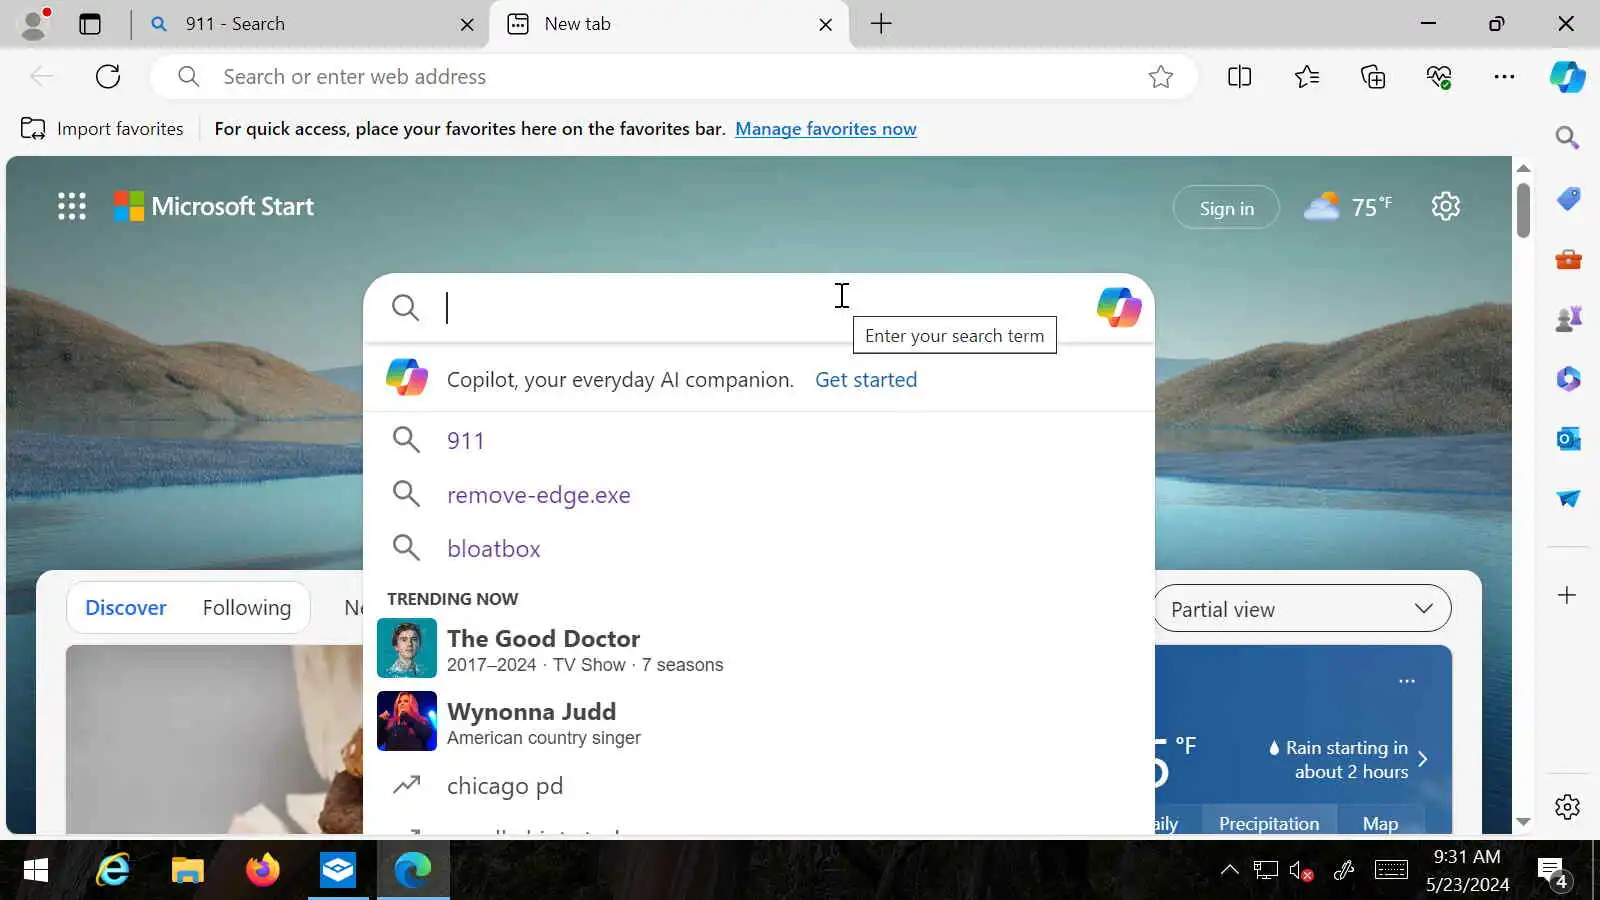Open File Explorer from the taskbar

pos(187,870)
